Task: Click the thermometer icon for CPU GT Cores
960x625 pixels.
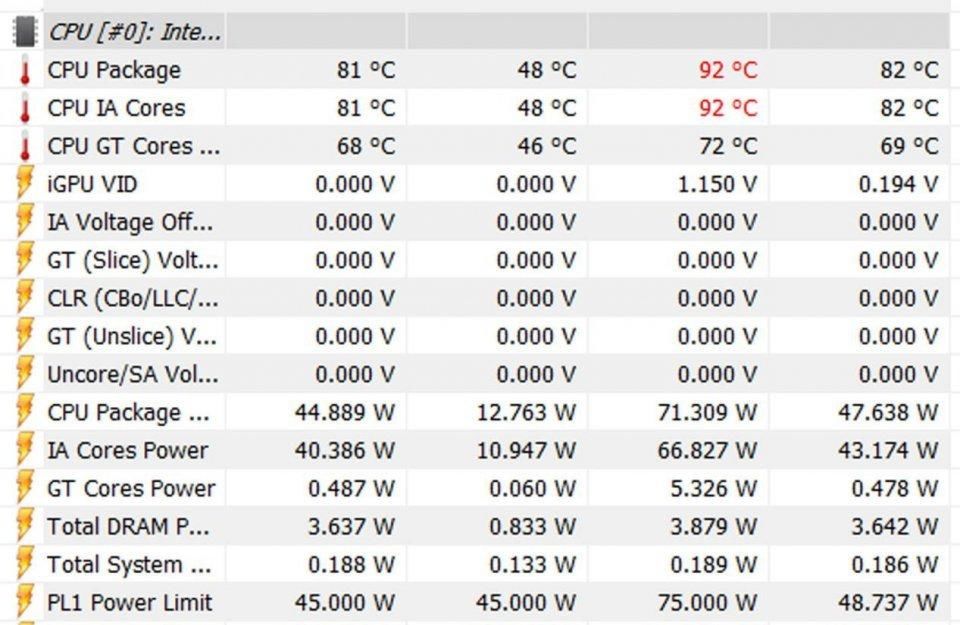Action: (25, 146)
